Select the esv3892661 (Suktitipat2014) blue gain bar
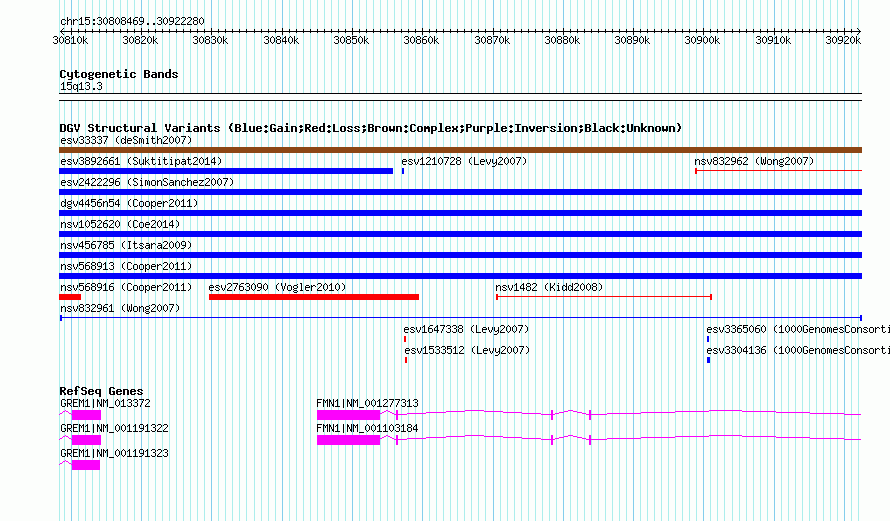Image resolution: width=890 pixels, height=521 pixels. (x=226, y=171)
